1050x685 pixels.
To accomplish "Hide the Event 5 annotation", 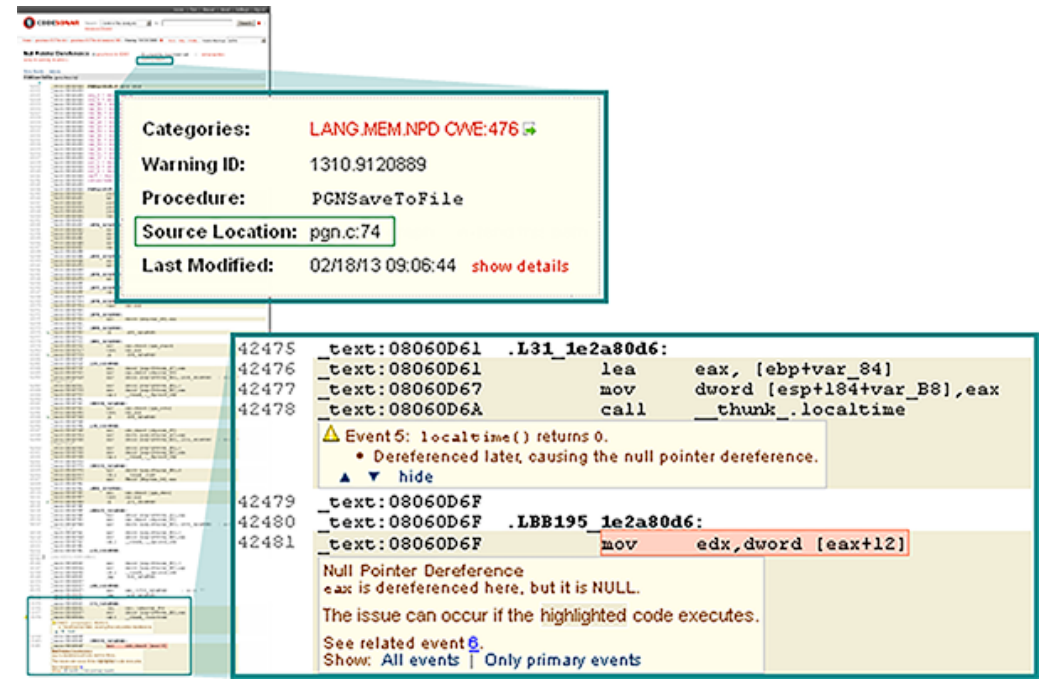I will tap(415, 477).
